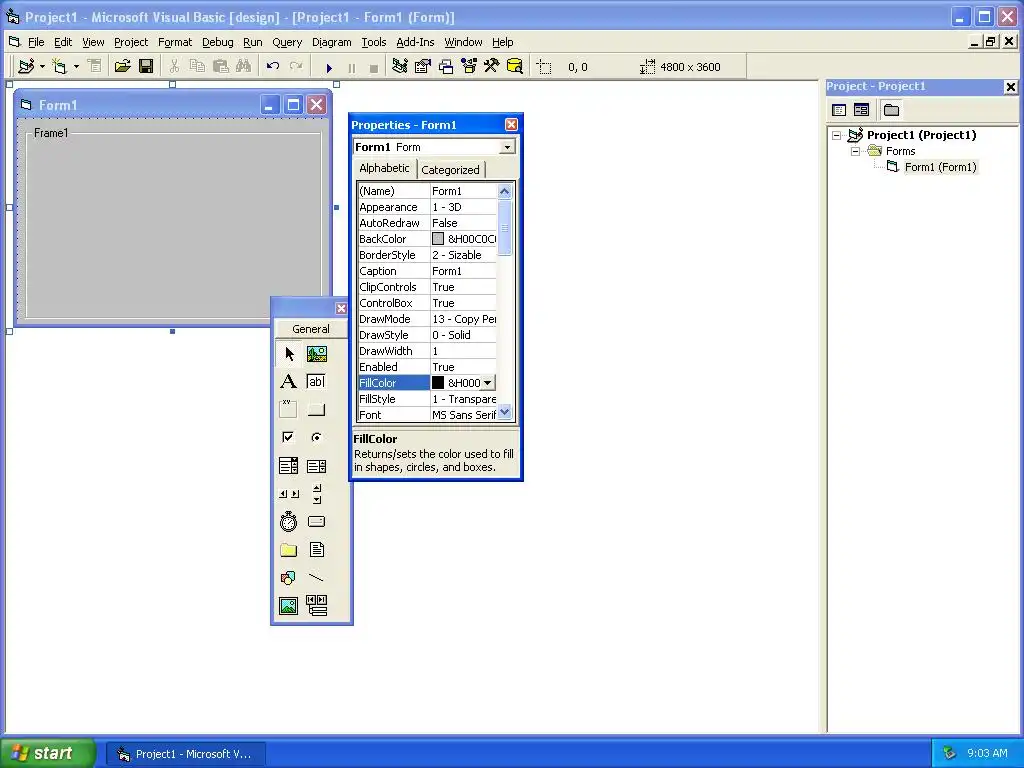
Task: Select the CheckBox tool in toolbox
Action: [x=289, y=438]
